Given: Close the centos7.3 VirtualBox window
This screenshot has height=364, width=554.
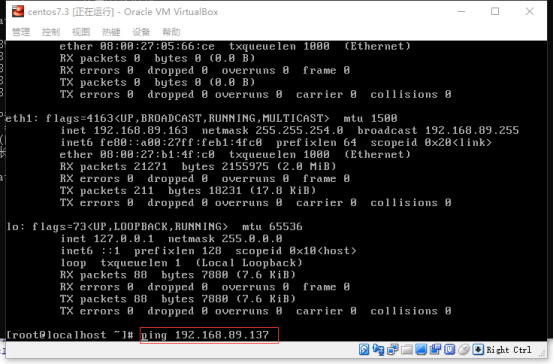Looking at the screenshot, I should [529, 12].
